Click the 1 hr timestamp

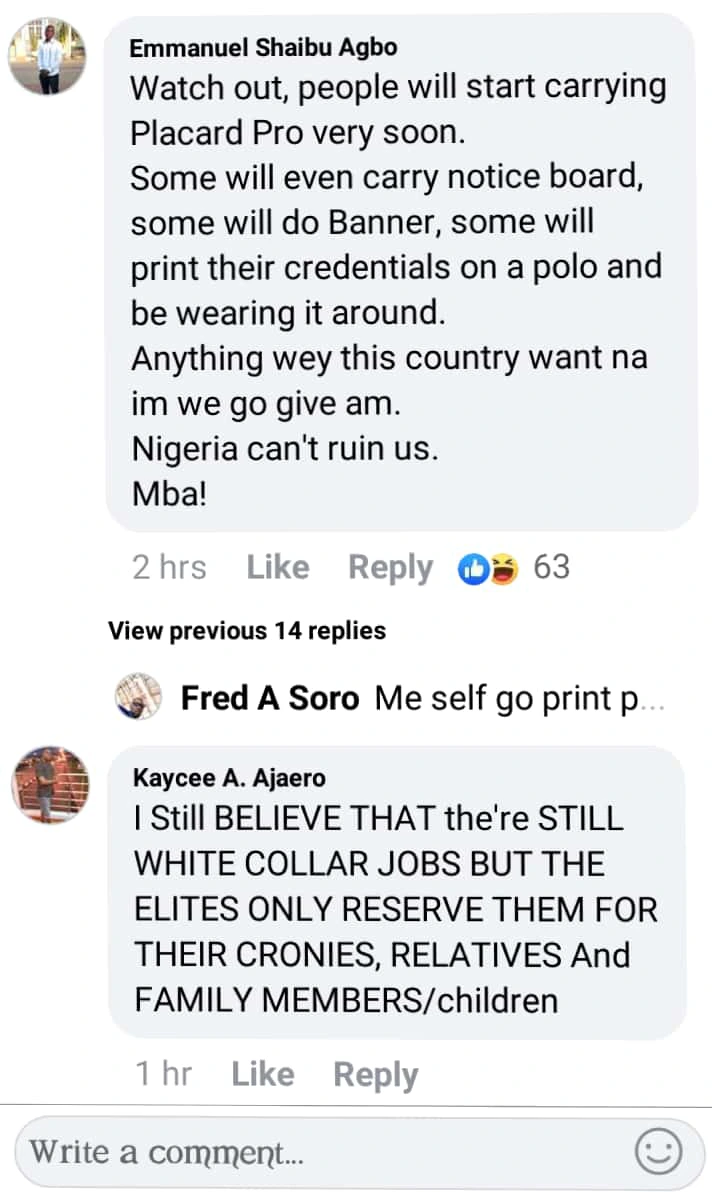pyautogui.click(x=163, y=1074)
